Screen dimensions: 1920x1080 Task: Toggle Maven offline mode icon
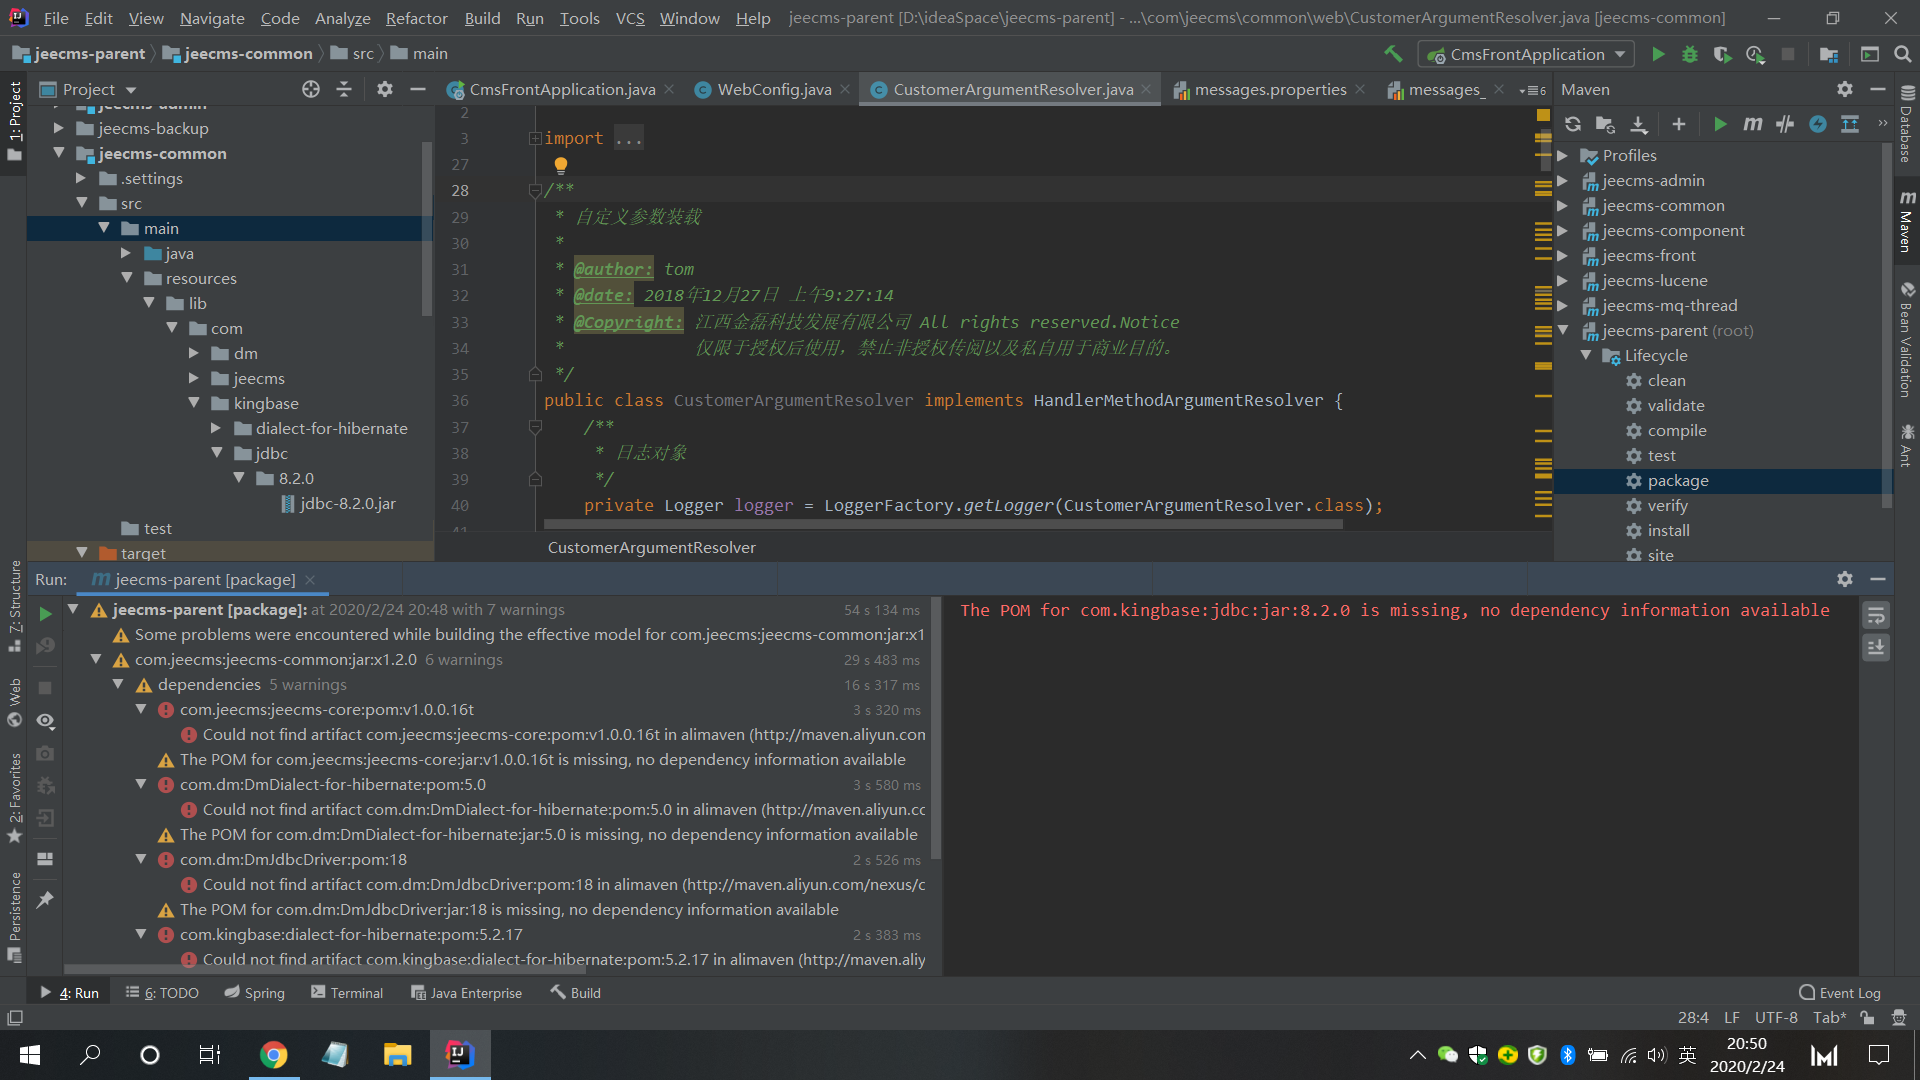pos(1785,124)
